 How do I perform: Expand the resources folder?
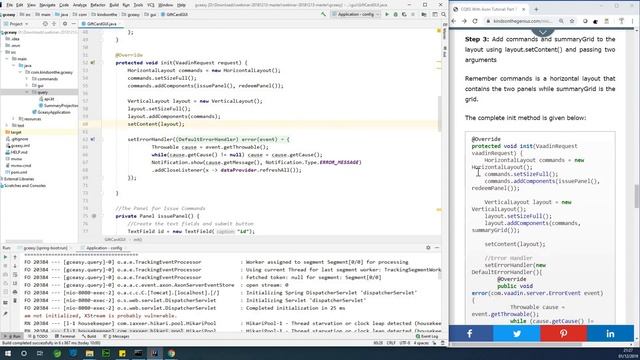(13, 119)
